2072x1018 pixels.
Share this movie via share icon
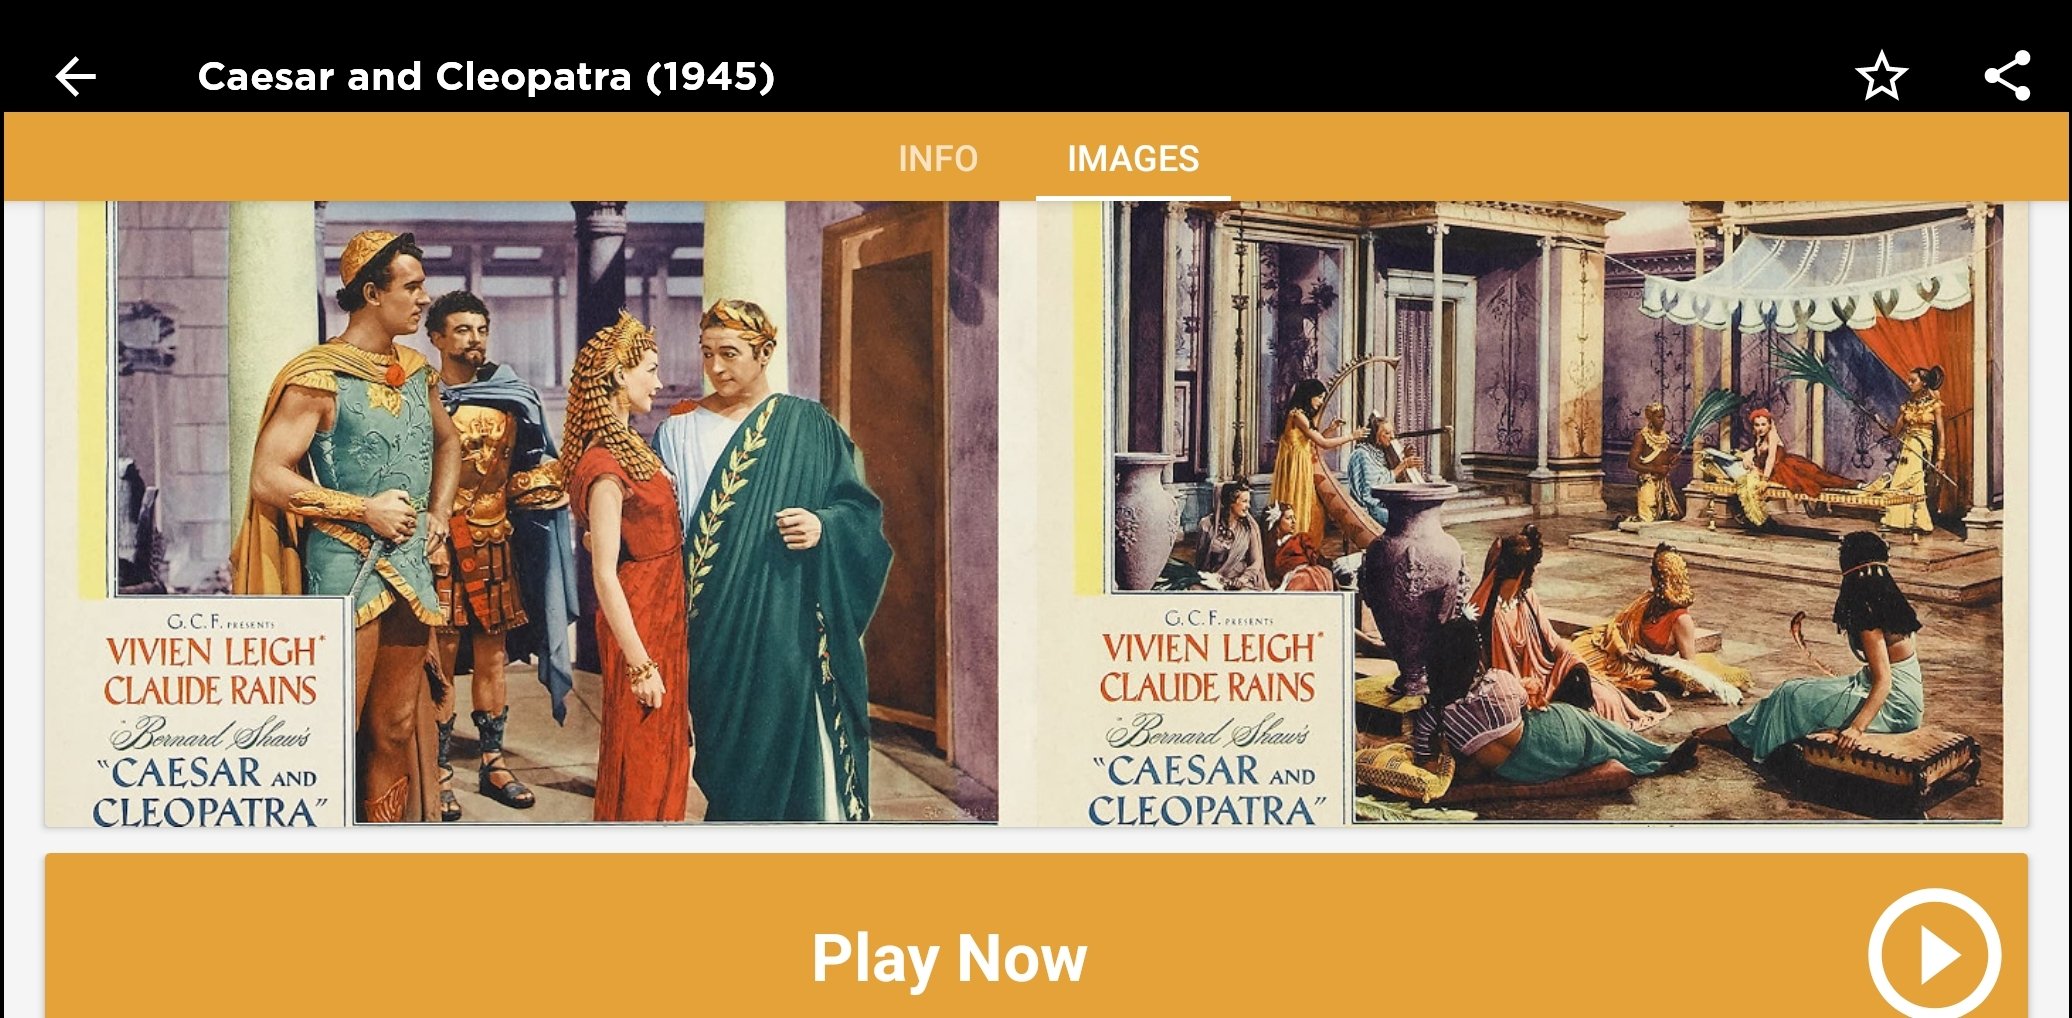2007,76
